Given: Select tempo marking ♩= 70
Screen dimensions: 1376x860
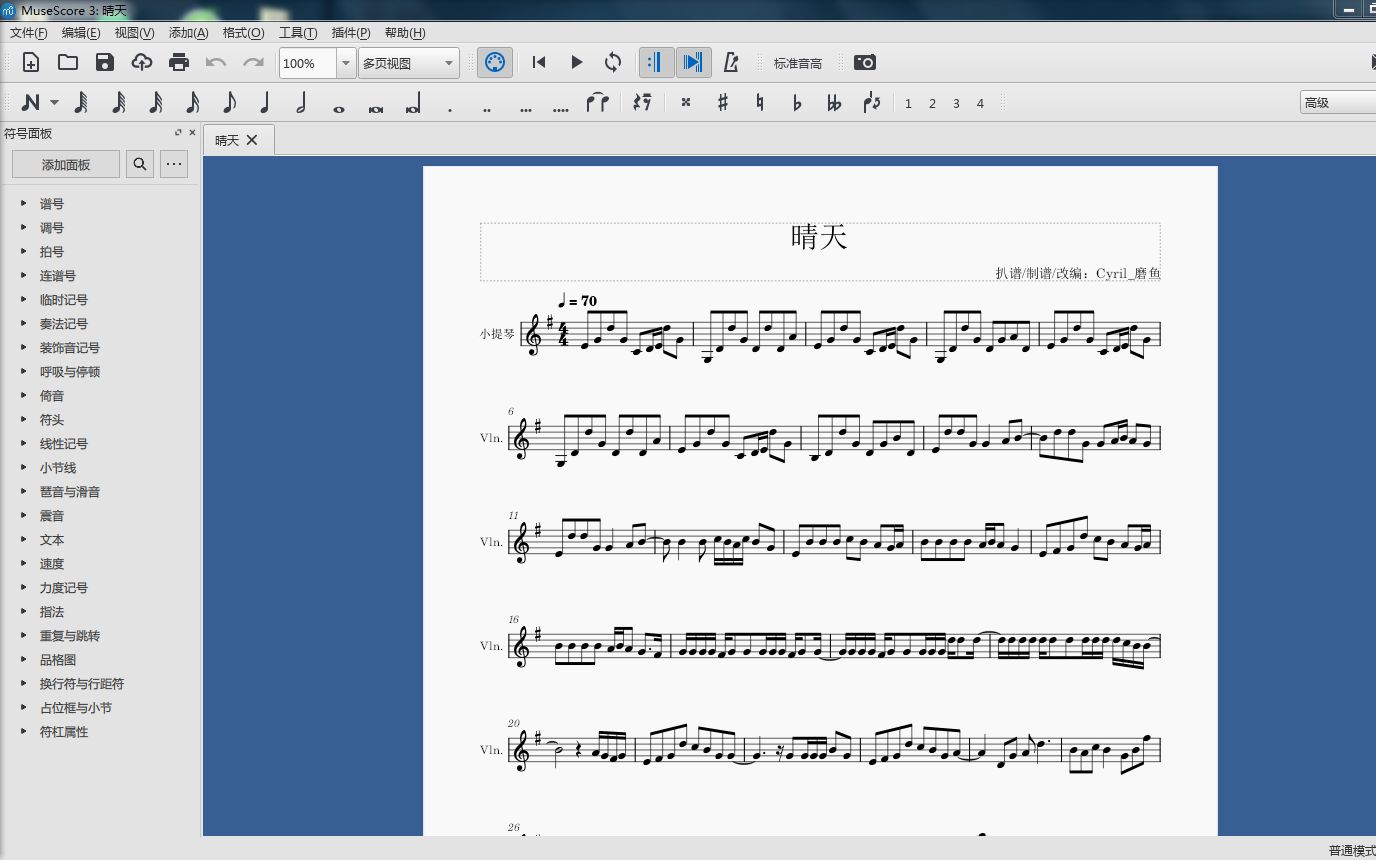Looking at the screenshot, I should click(x=577, y=300).
